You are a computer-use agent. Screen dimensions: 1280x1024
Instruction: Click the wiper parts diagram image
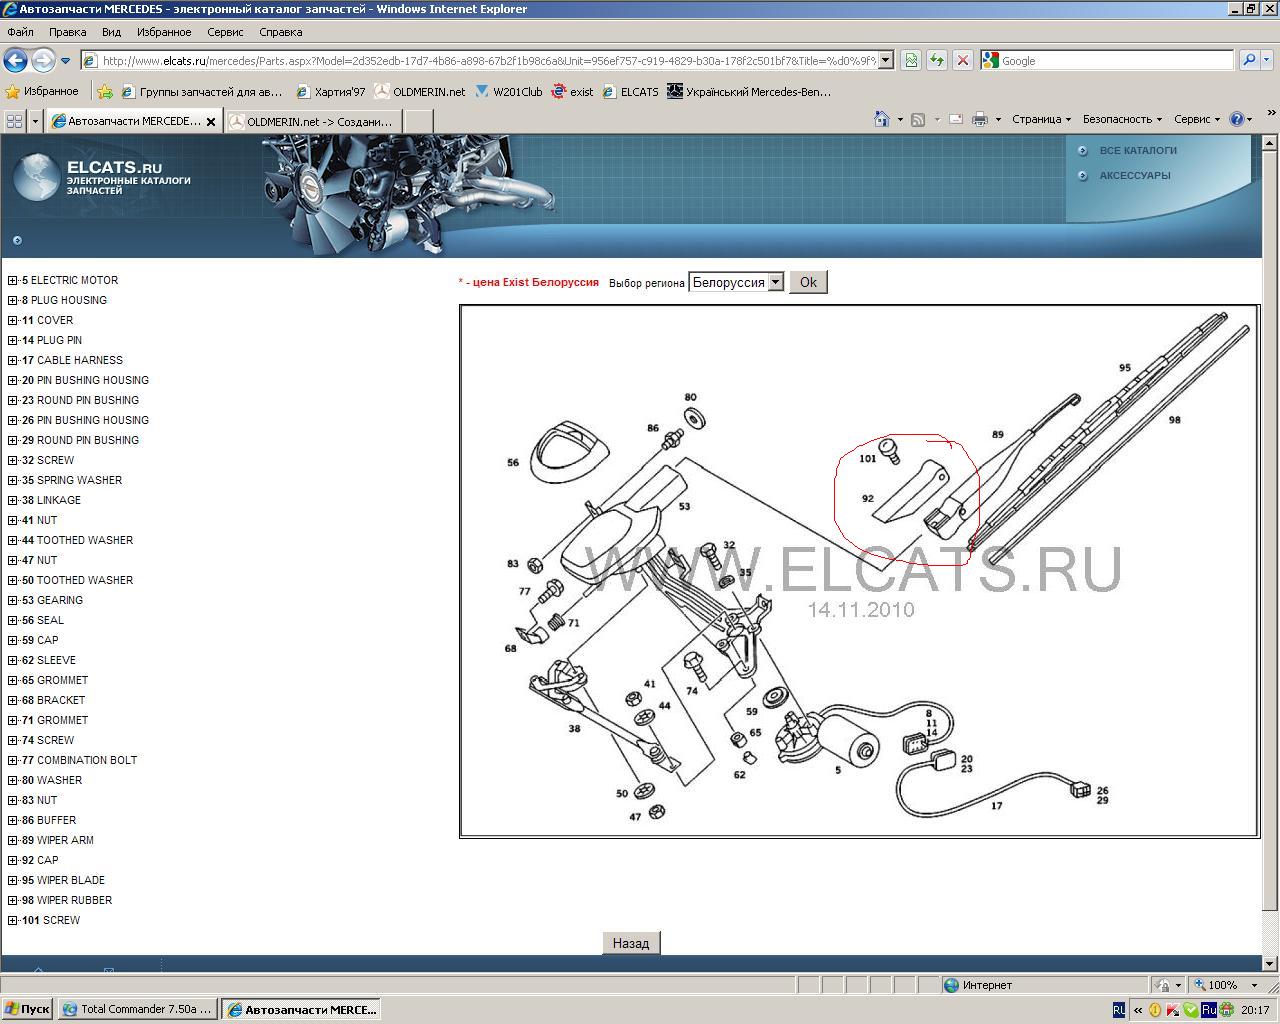[859, 571]
